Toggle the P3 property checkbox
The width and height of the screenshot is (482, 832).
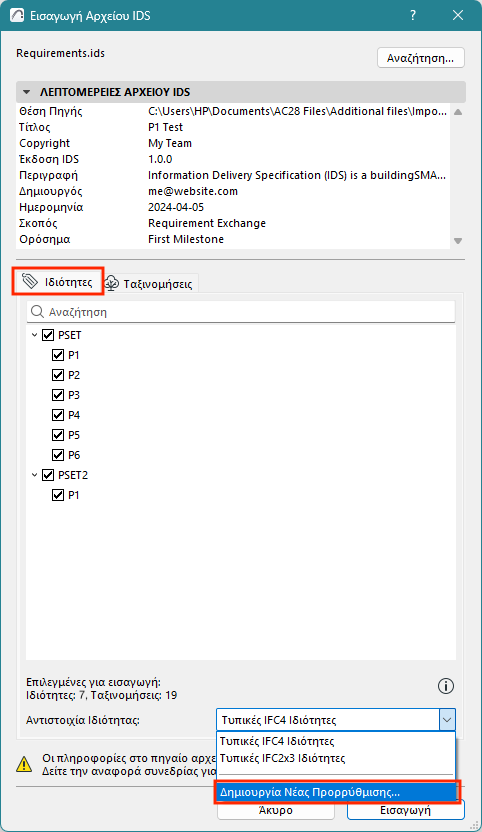tap(58, 395)
